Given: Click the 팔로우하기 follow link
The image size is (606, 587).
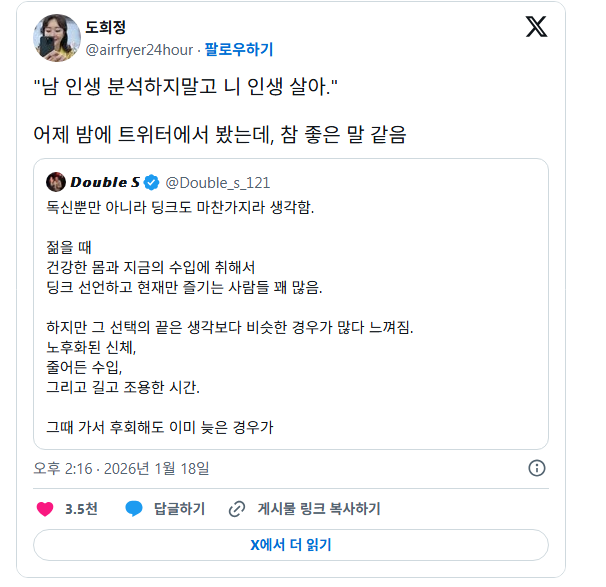Looking at the screenshot, I should point(239,49).
